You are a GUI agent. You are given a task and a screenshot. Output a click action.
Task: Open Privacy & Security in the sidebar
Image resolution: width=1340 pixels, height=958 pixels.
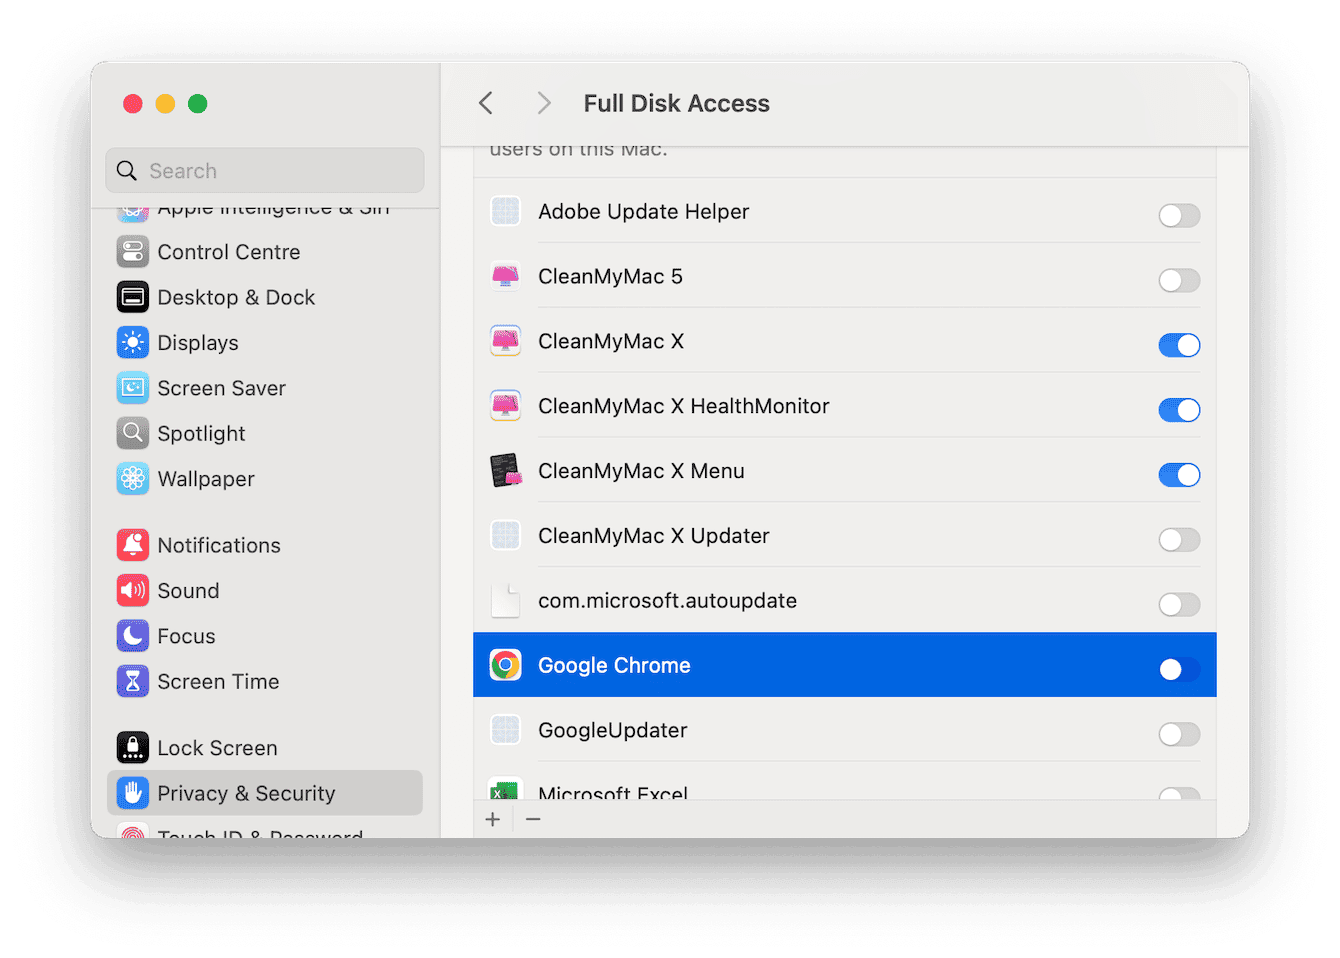246,792
